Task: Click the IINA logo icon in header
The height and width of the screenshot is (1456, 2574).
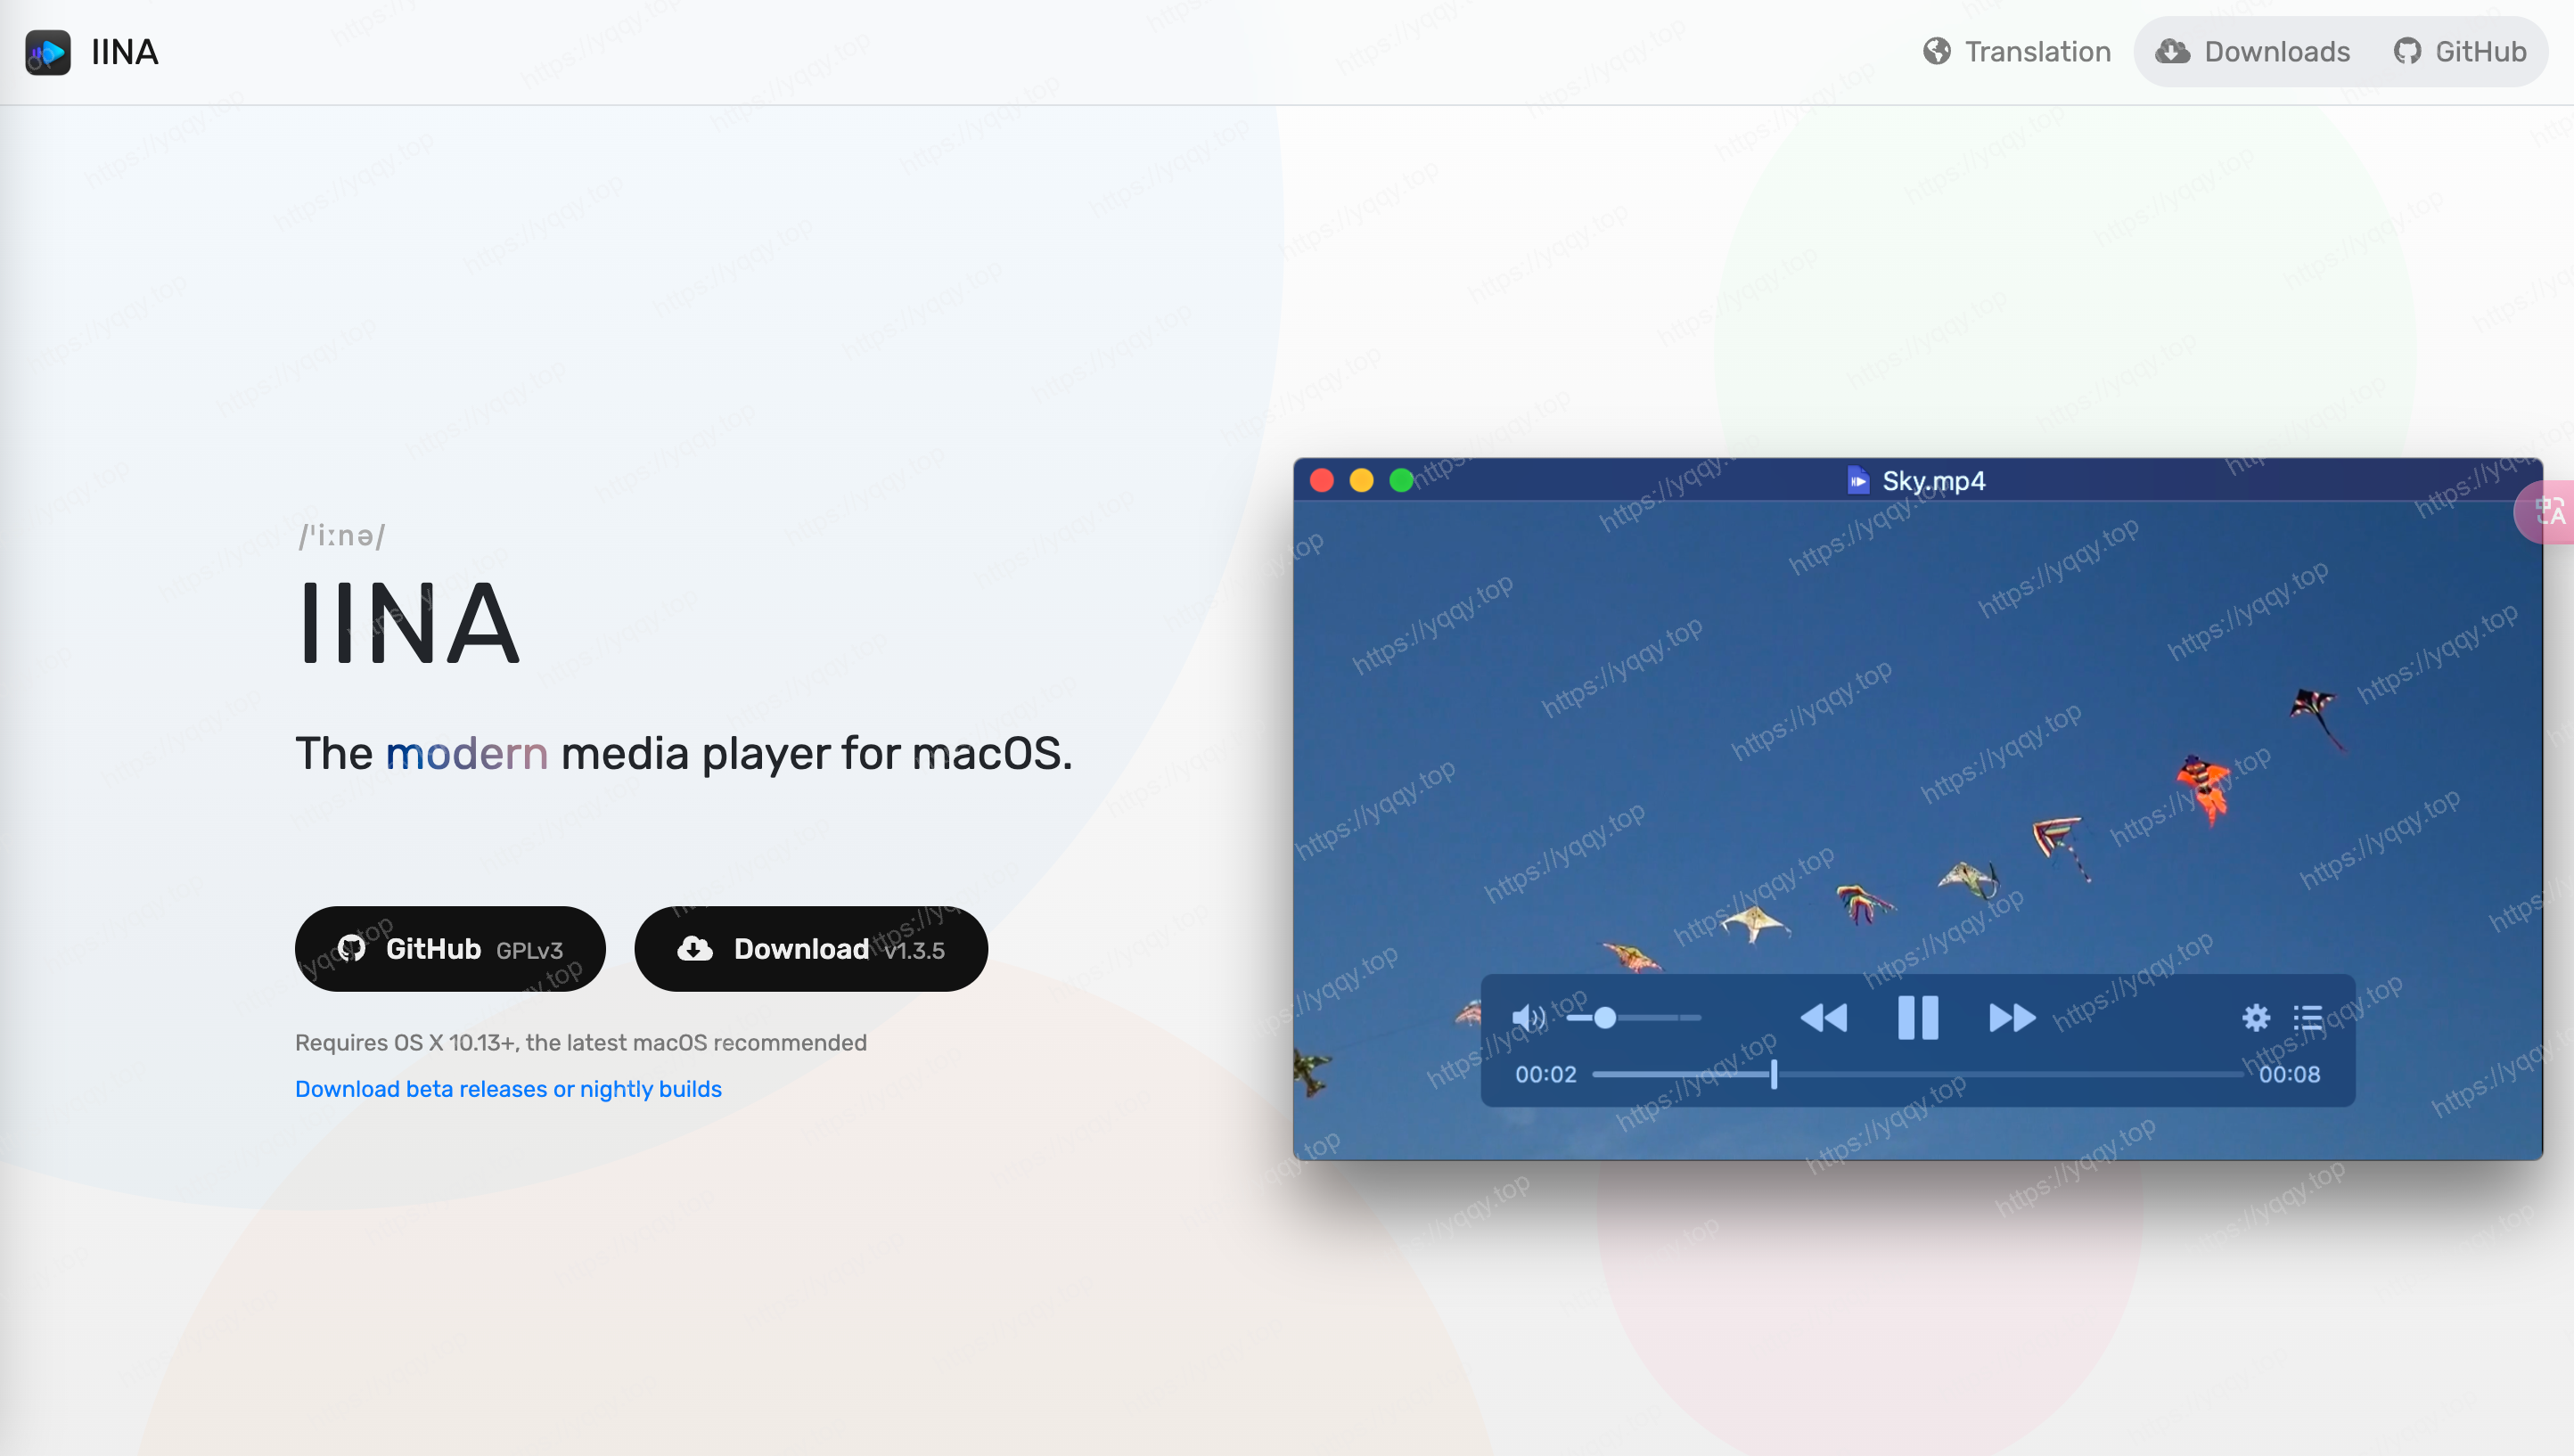Action: (x=48, y=52)
